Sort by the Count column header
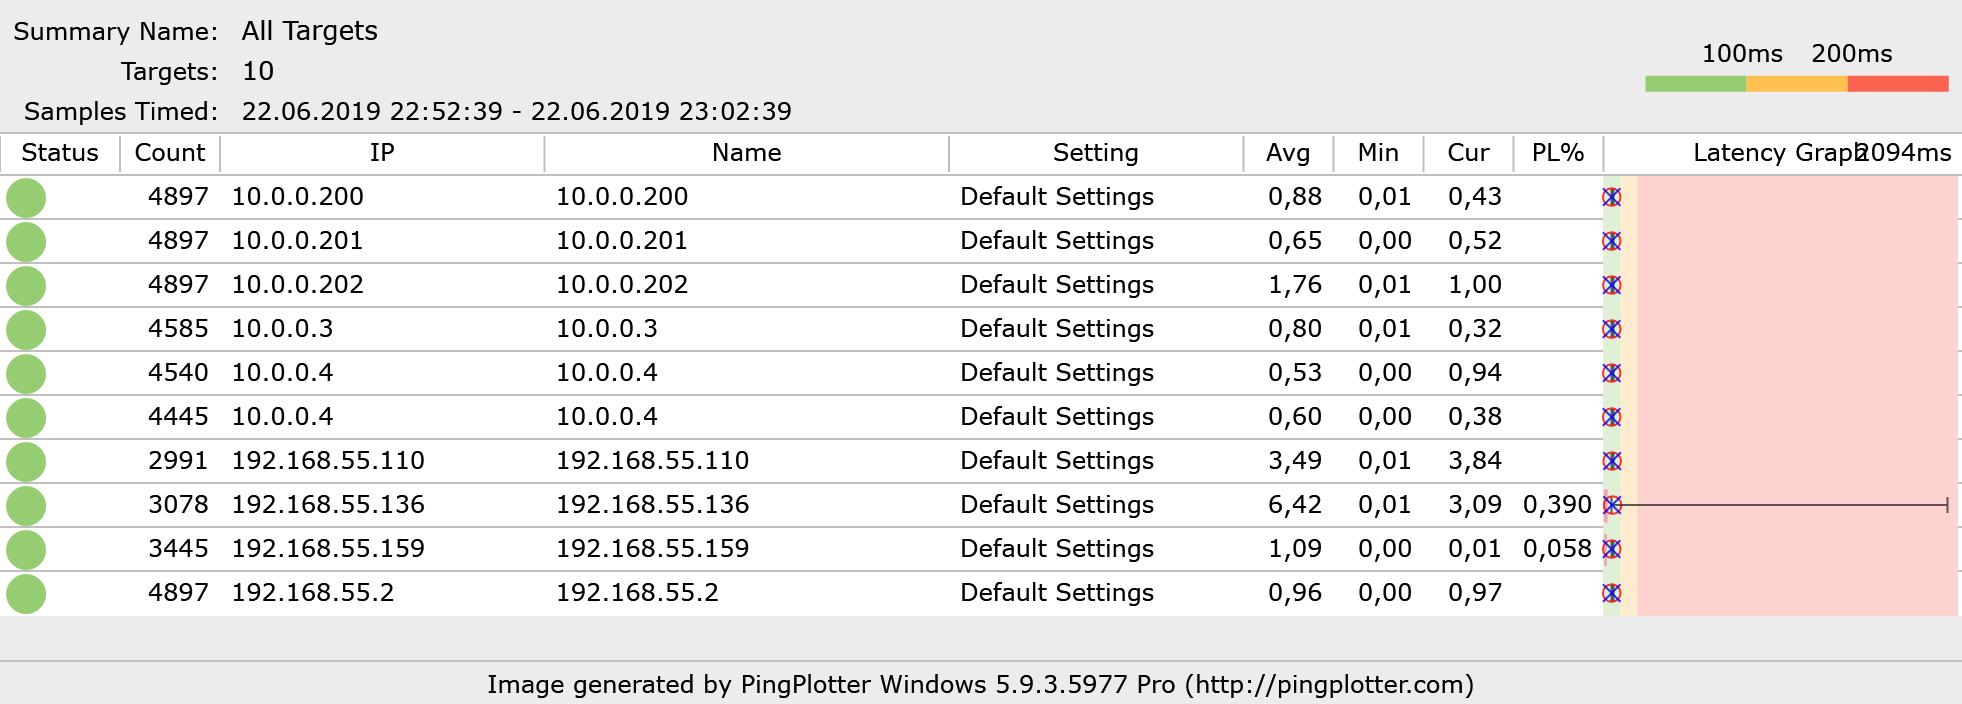The image size is (1962, 704). click(169, 153)
